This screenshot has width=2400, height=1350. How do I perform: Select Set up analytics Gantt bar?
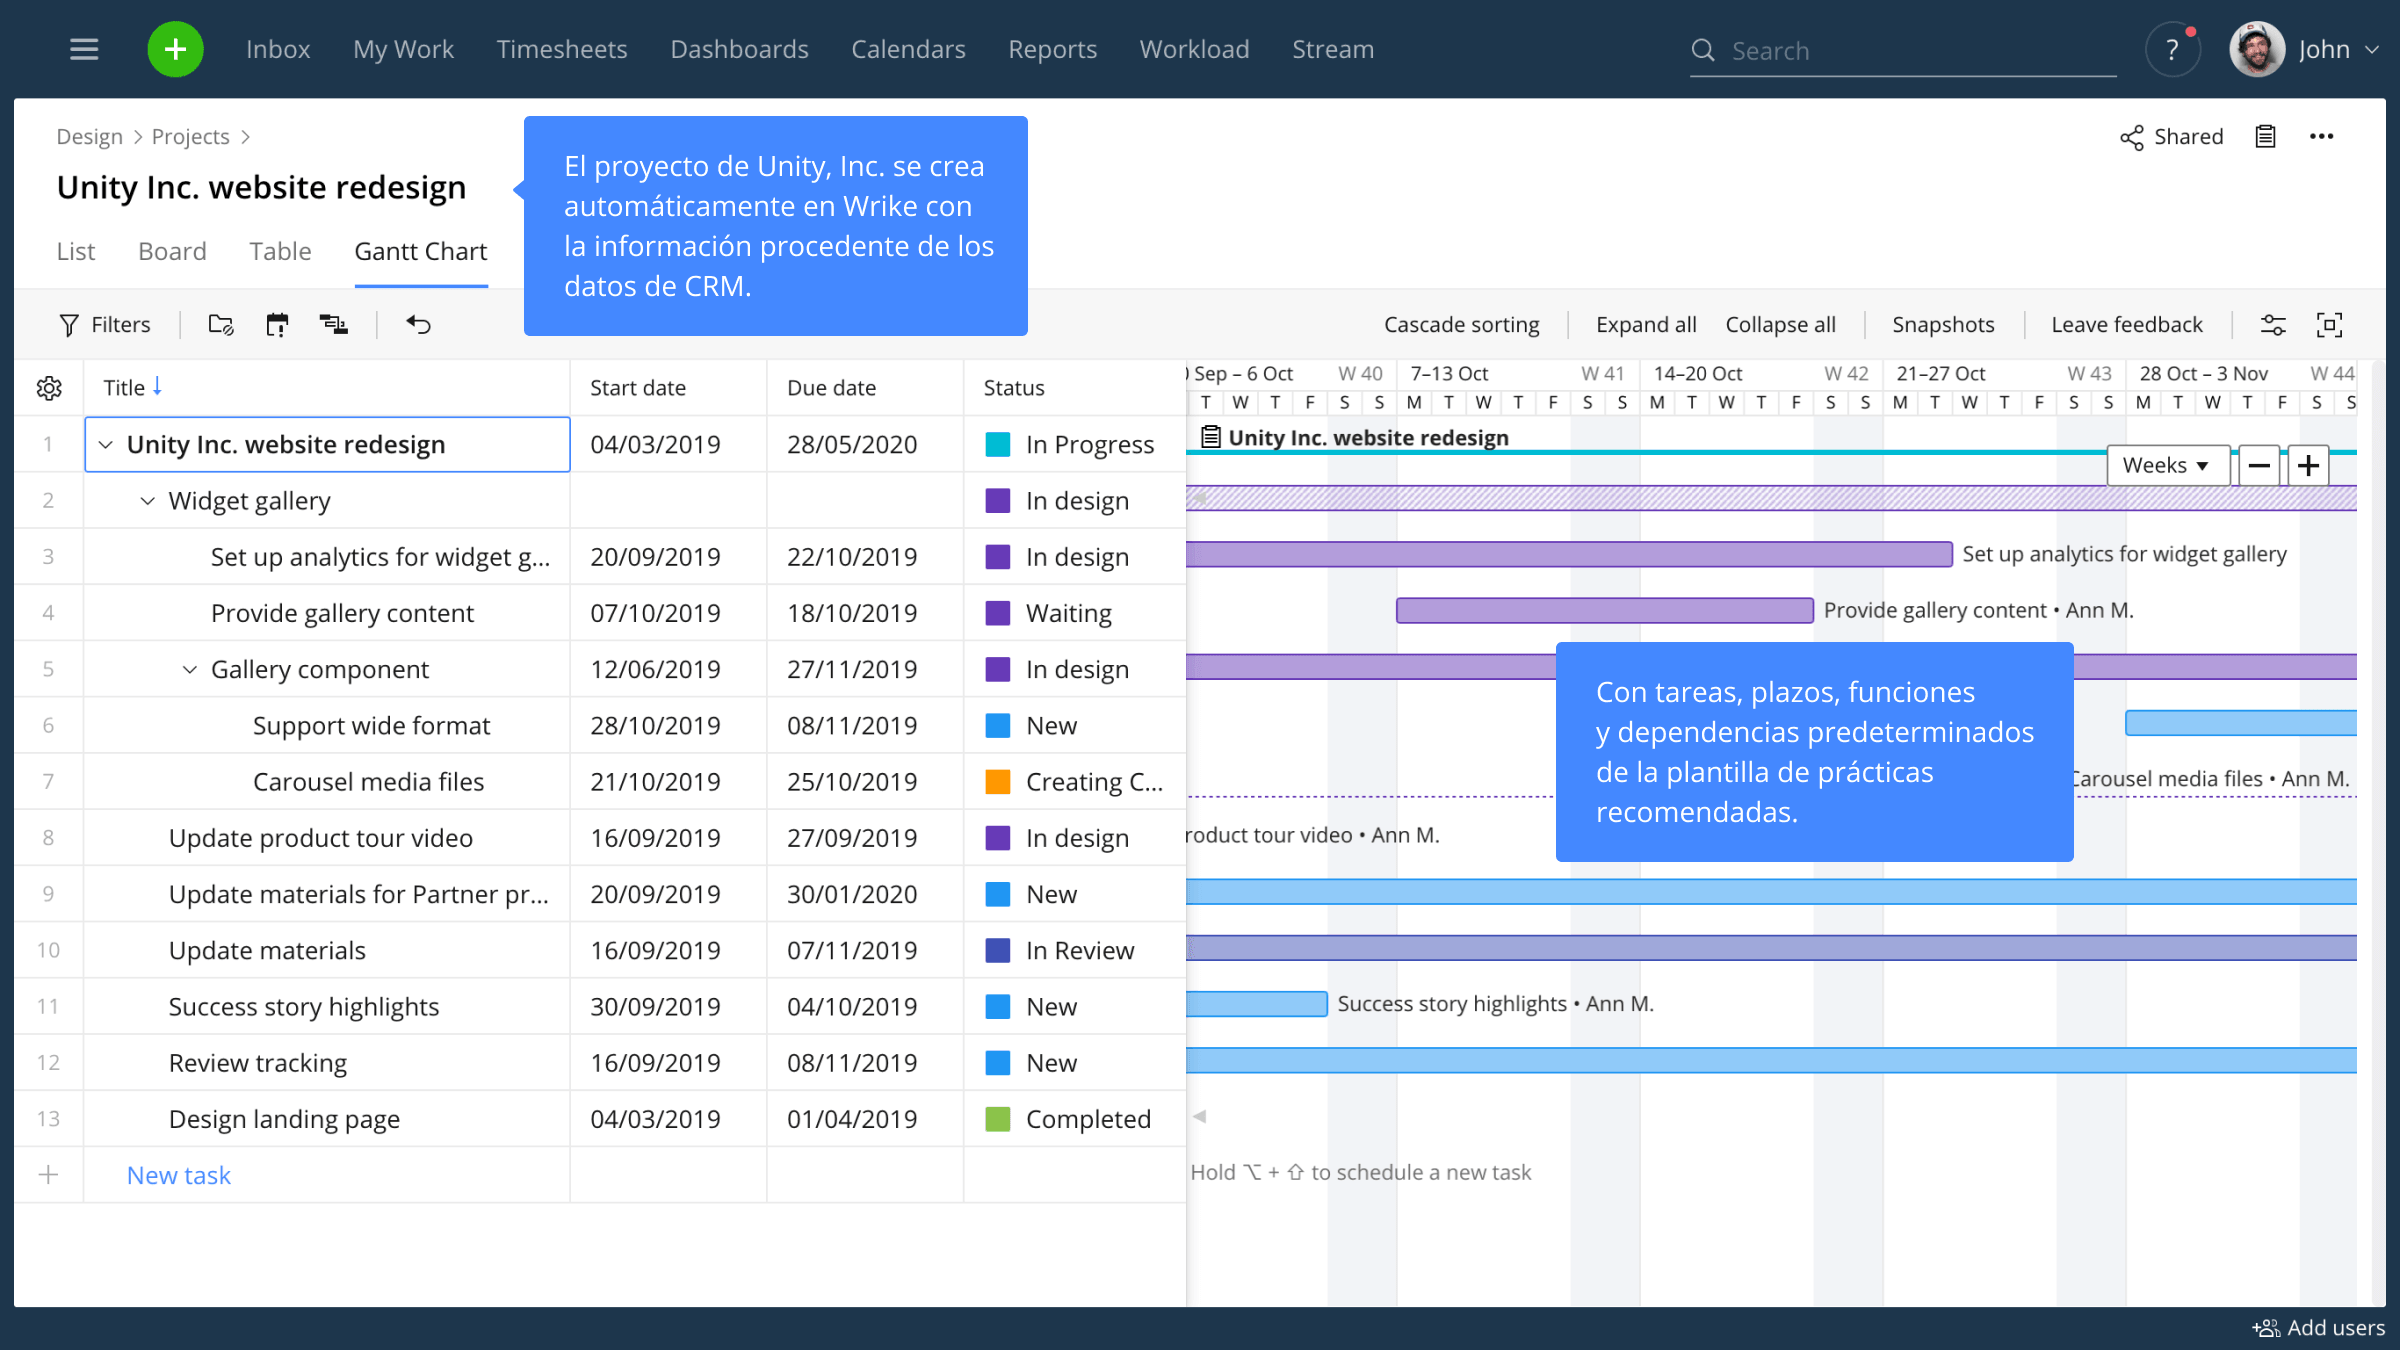tap(1569, 554)
